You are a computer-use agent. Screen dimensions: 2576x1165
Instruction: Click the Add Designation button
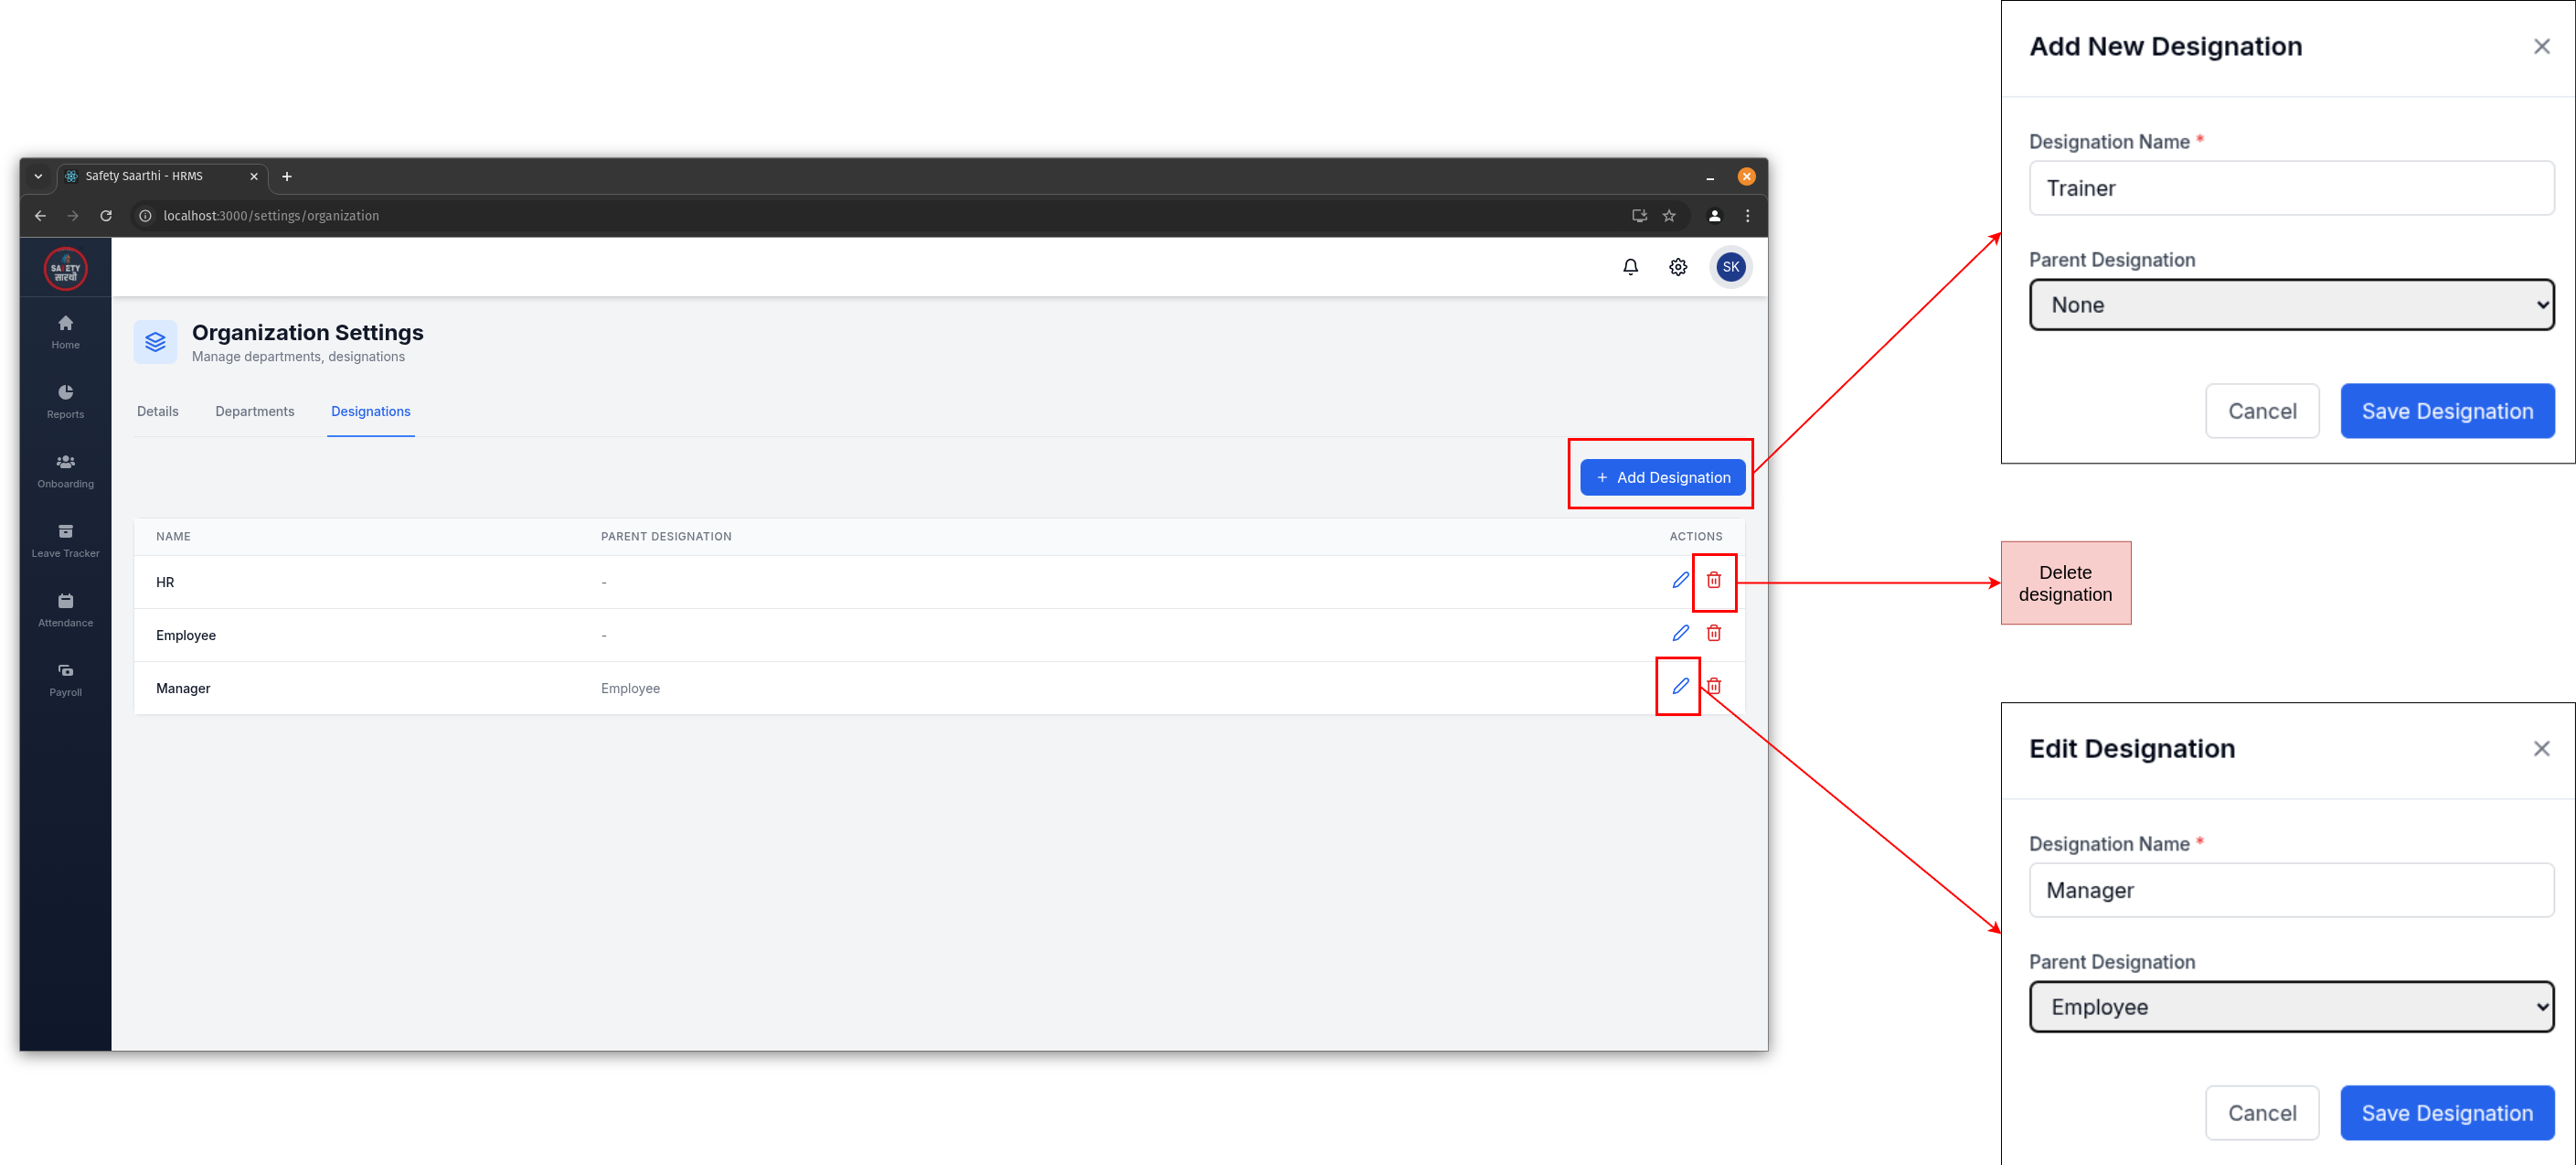point(1662,477)
